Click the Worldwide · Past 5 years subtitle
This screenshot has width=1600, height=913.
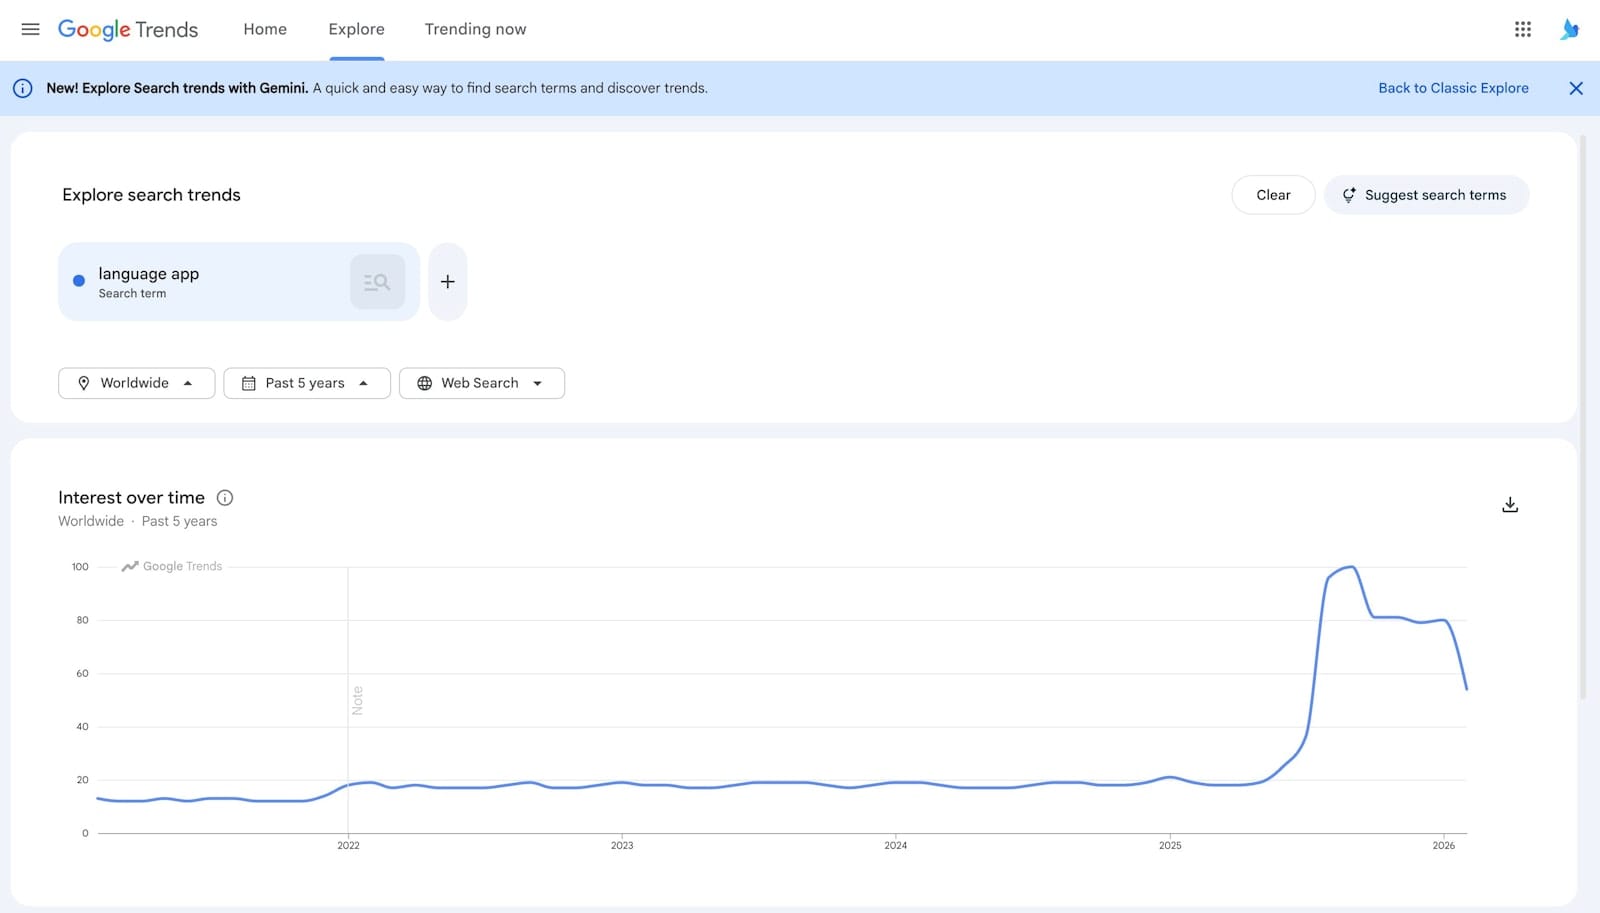coord(137,521)
